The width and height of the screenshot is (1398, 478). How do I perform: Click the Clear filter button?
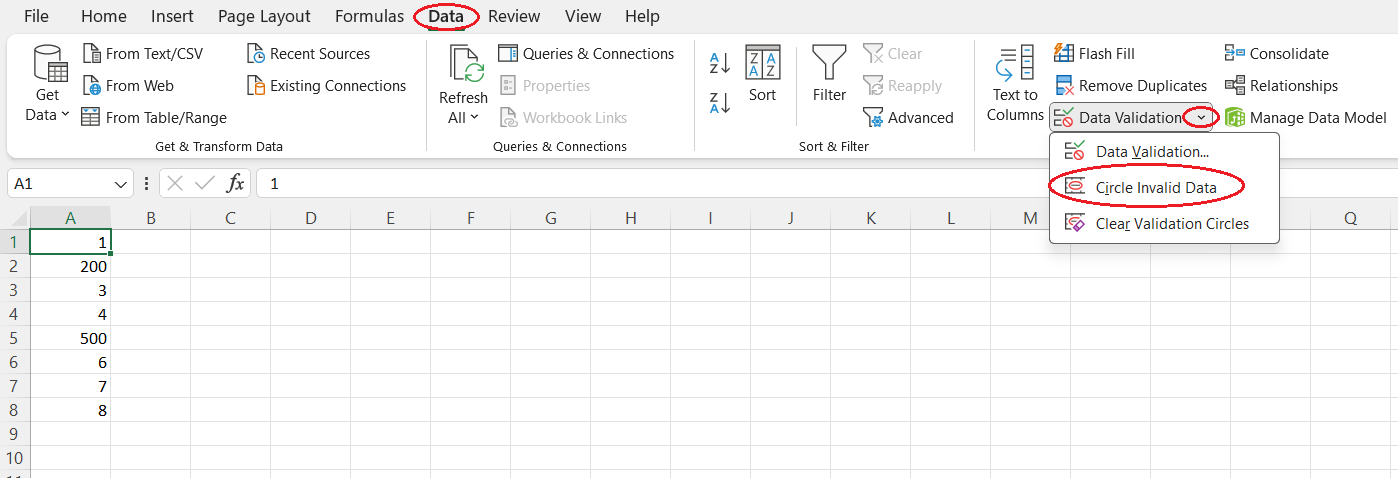pyautogui.click(x=893, y=54)
